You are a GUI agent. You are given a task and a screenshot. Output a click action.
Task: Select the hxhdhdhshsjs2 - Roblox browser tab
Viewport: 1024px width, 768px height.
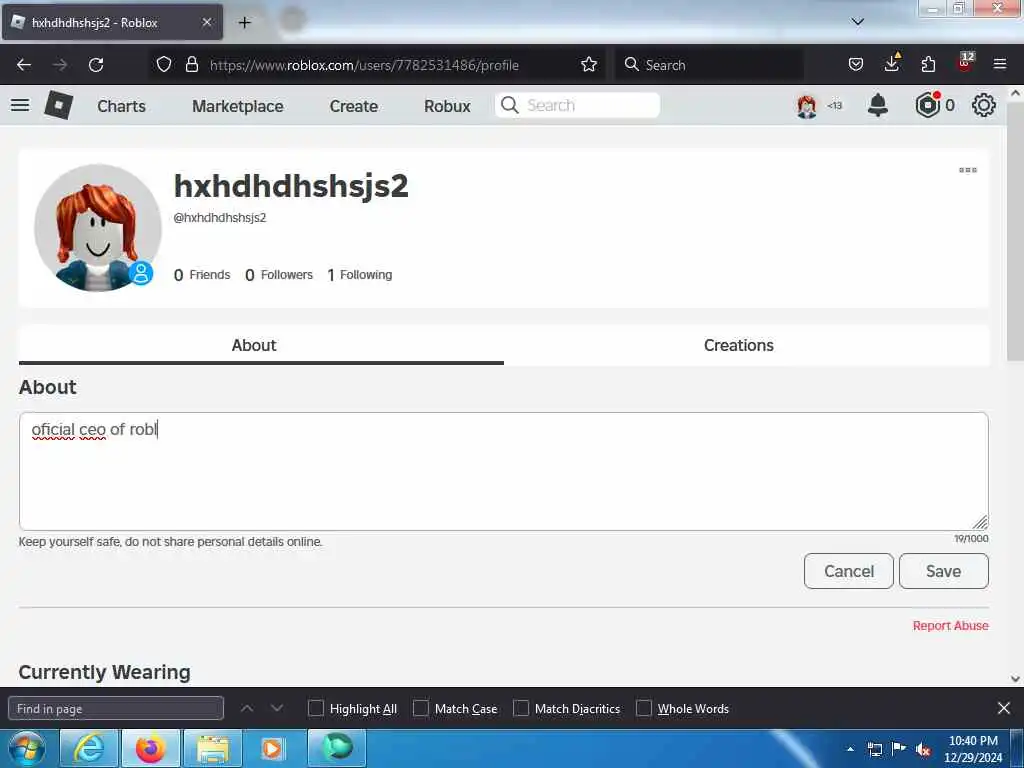coord(112,22)
